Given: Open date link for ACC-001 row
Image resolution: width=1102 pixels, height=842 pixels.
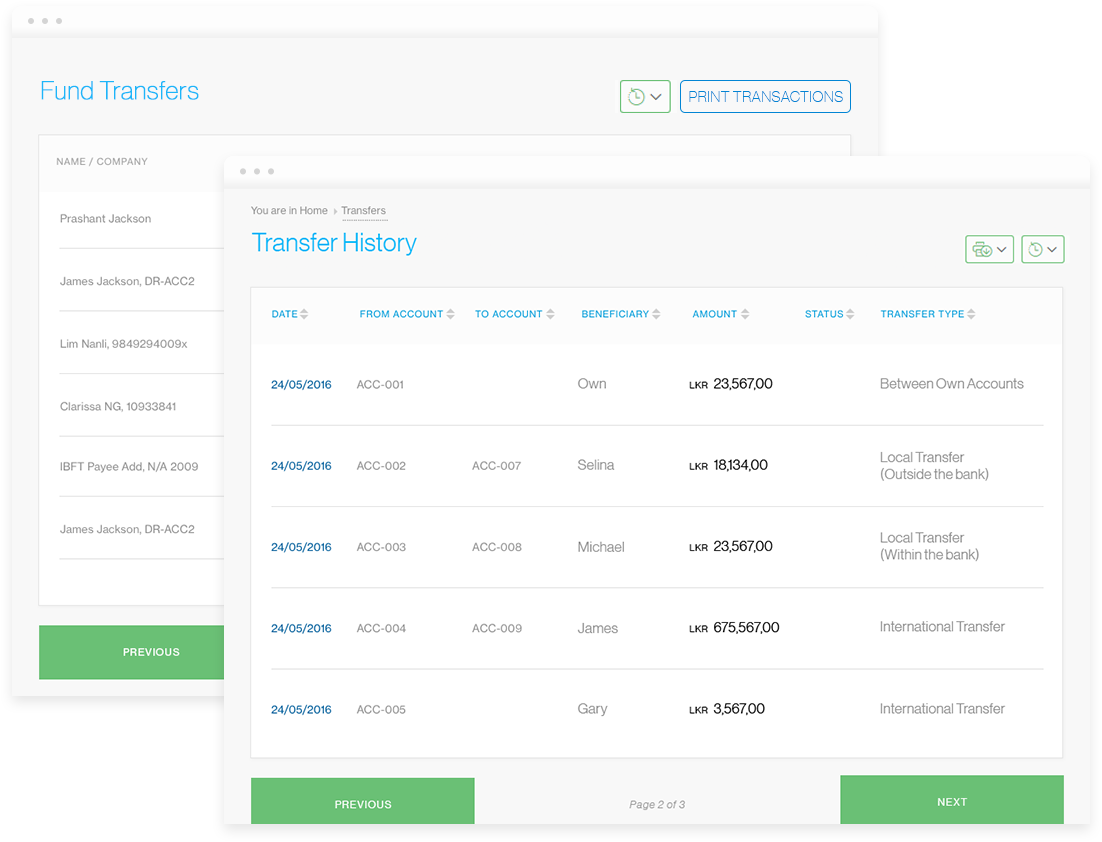Looking at the screenshot, I should pyautogui.click(x=301, y=384).
